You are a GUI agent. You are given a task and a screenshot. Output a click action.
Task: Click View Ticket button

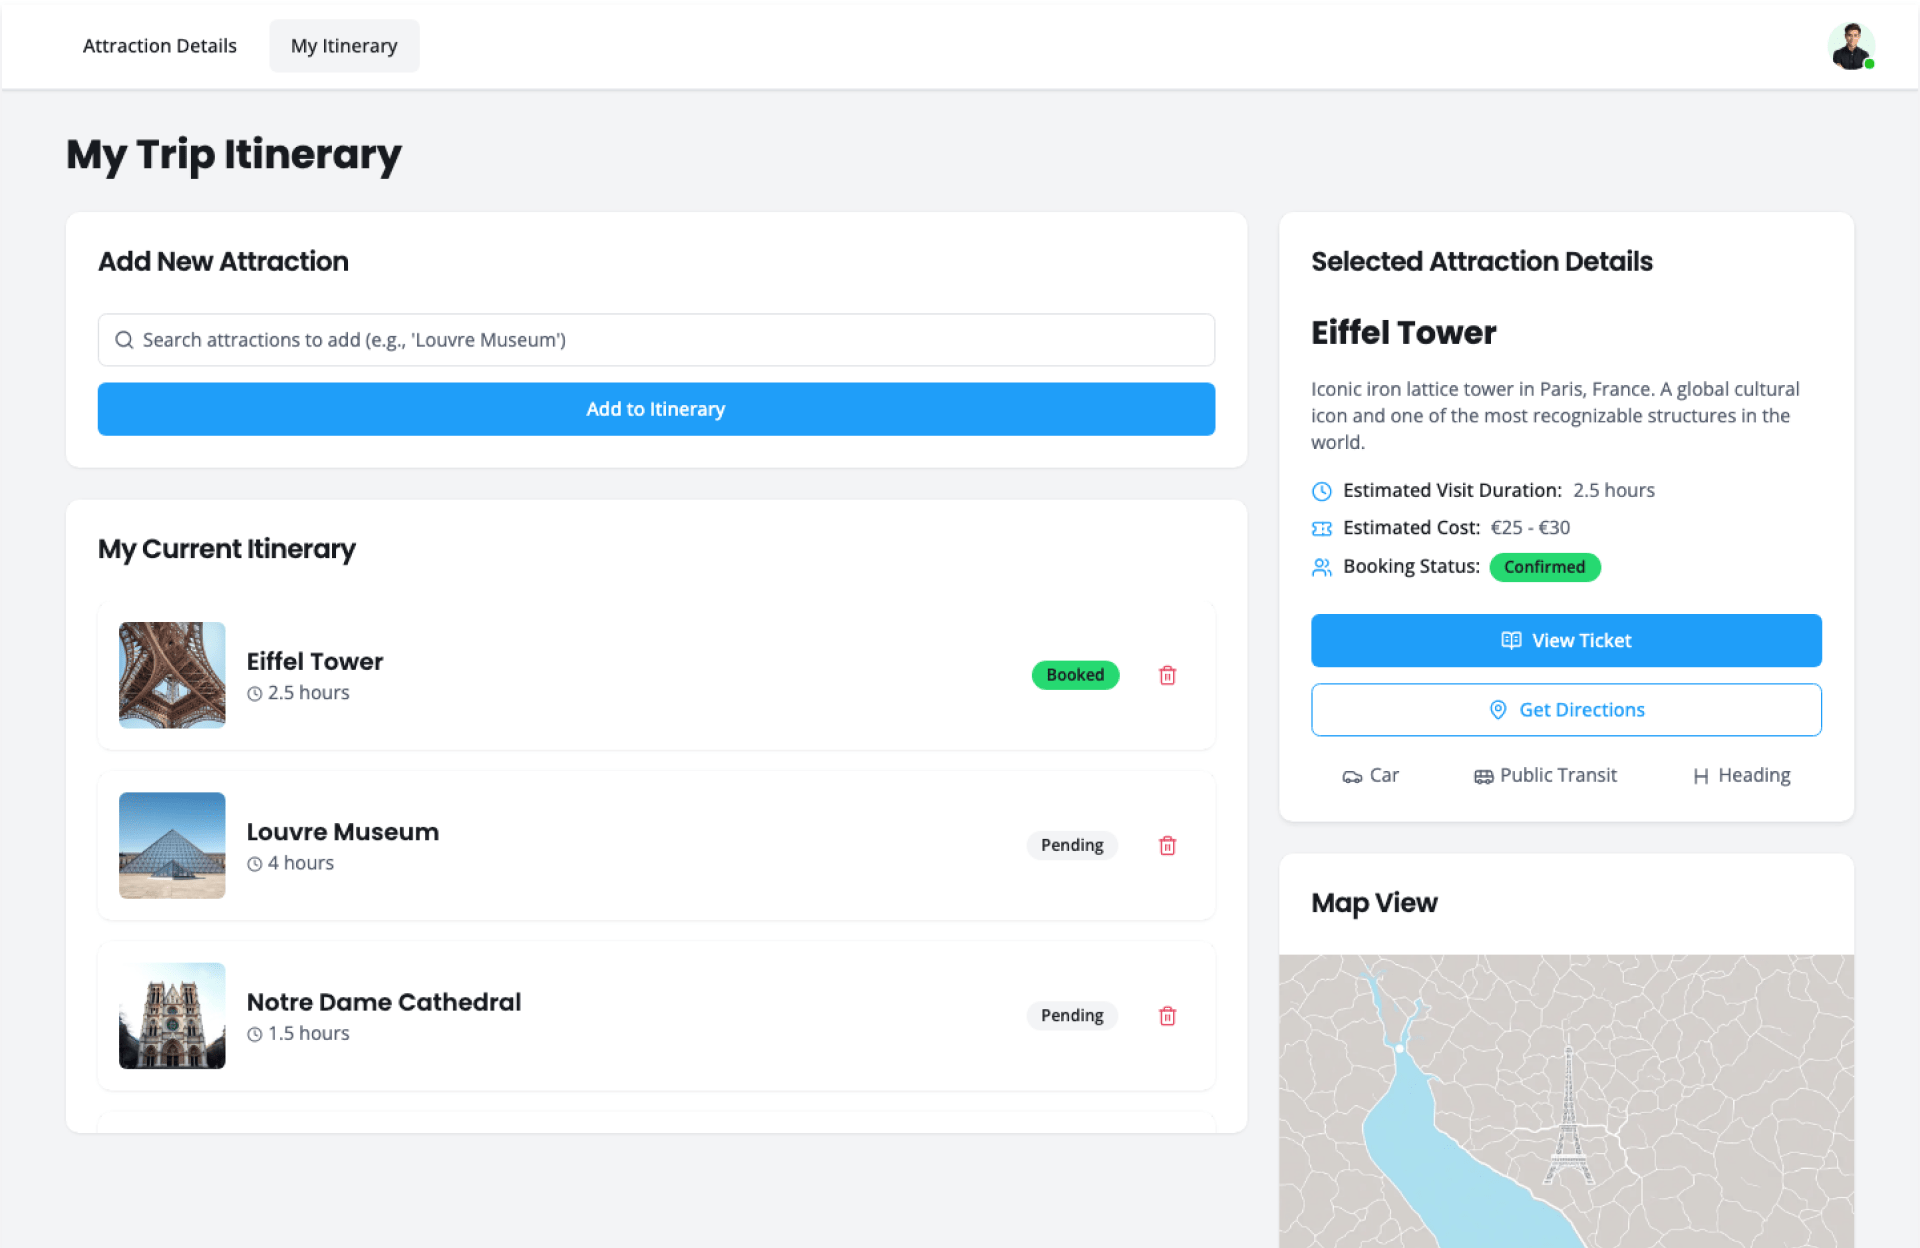(x=1566, y=640)
